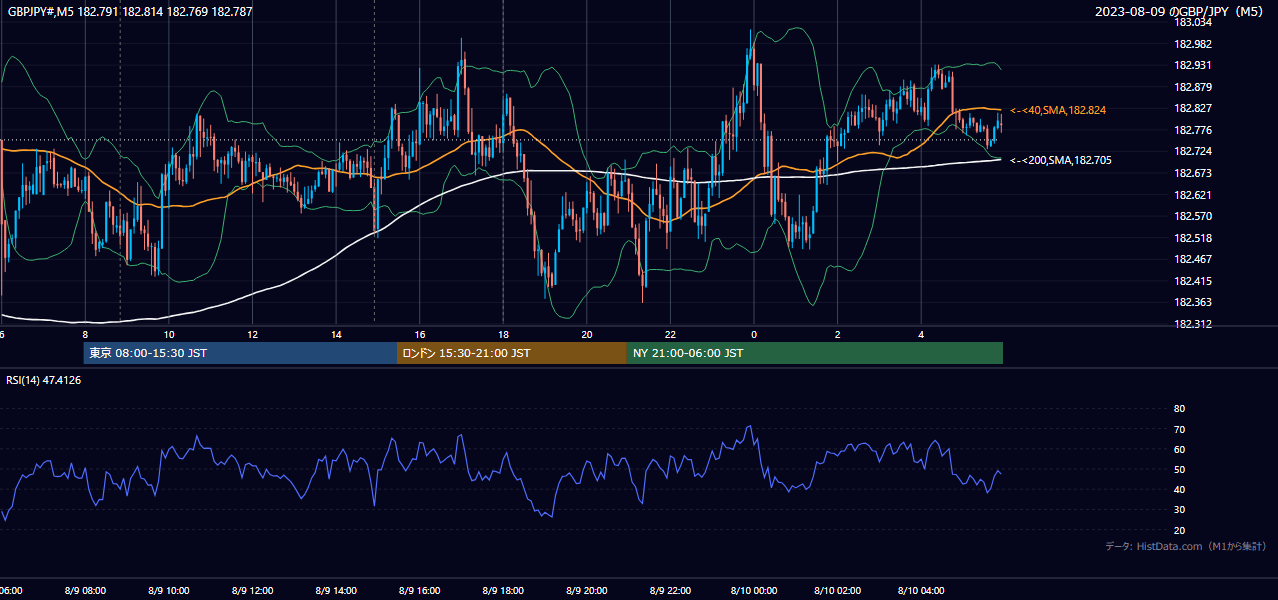This screenshot has height=600, width=1278.
Task: Click the 8/9 18:00 bottom date label
Action: pyautogui.click(x=503, y=590)
